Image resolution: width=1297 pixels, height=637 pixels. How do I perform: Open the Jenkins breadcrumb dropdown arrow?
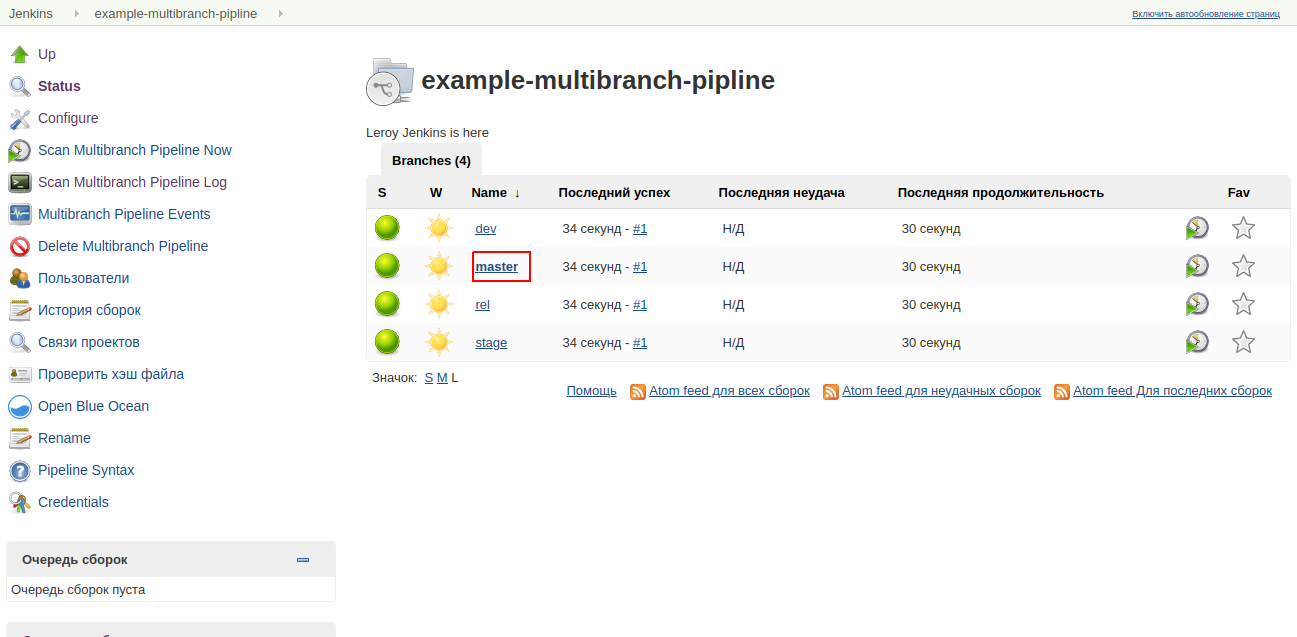click(x=76, y=13)
